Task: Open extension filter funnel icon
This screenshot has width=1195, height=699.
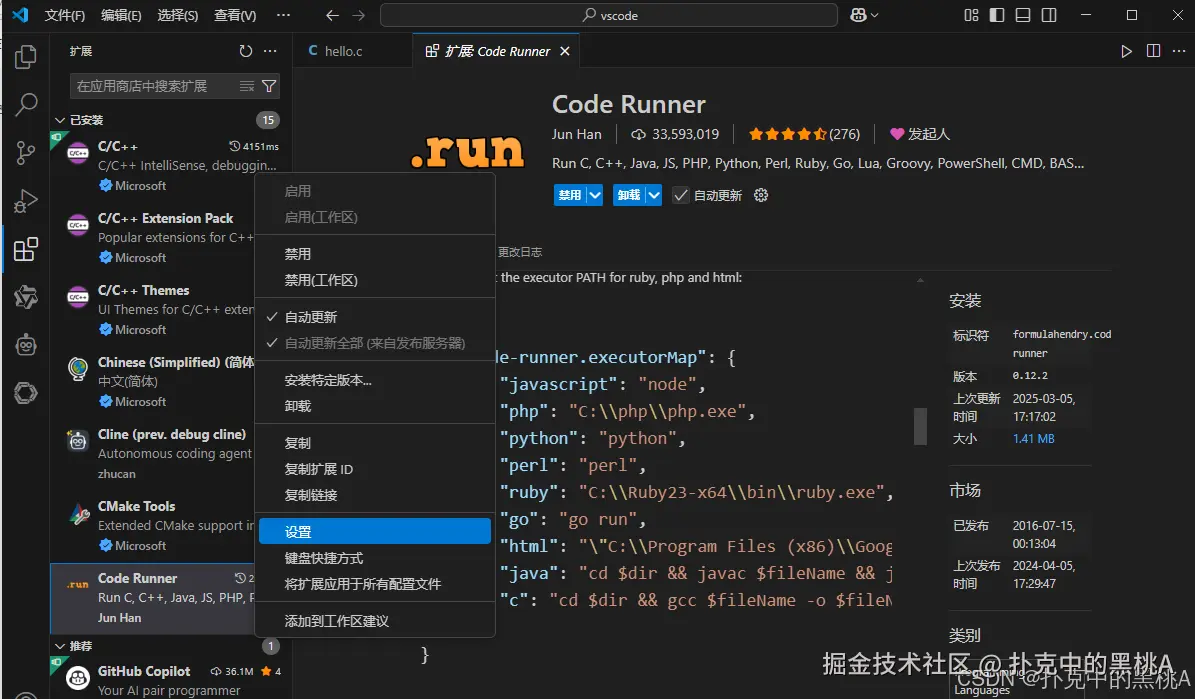Action: pos(268,86)
